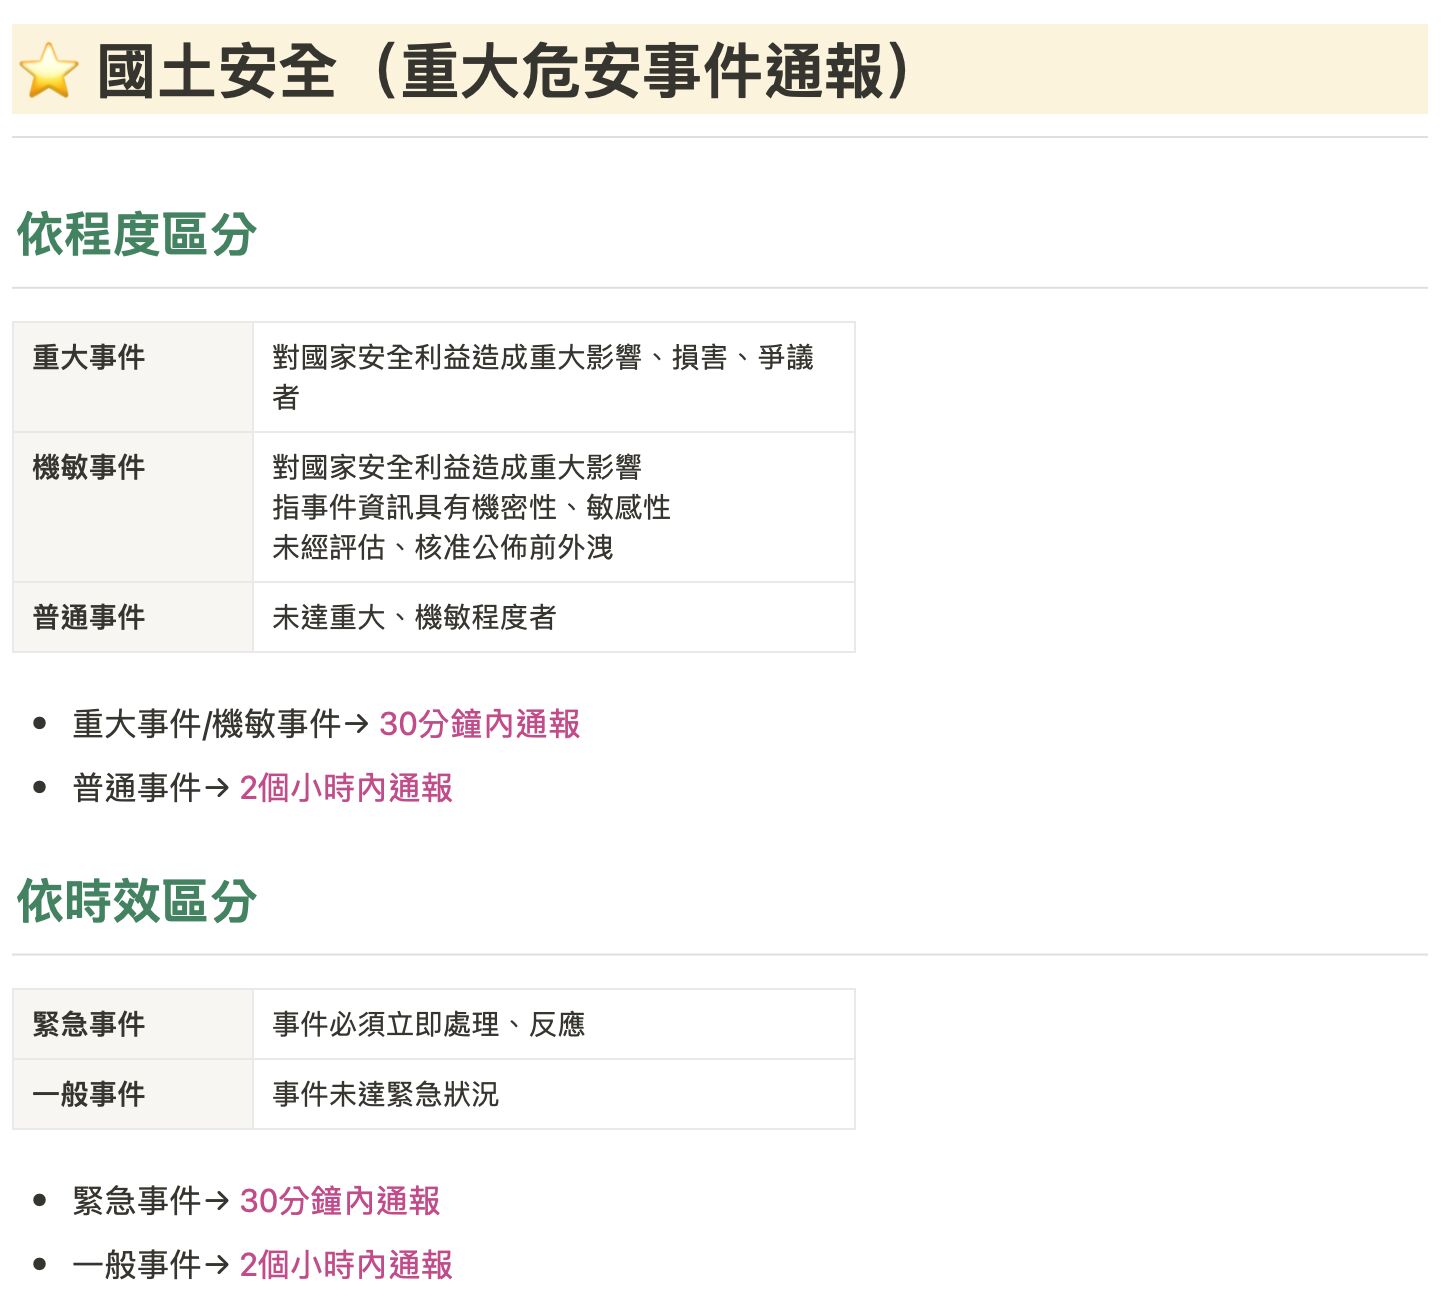Select the 重大事件 table row label

click(89, 357)
